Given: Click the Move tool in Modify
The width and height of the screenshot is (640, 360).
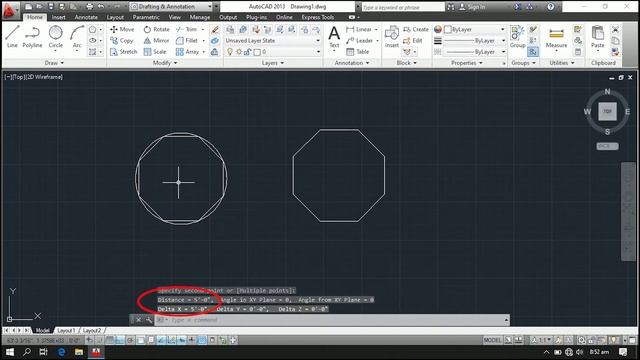Looking at the screenshot, I should click(x=122, y=29).
